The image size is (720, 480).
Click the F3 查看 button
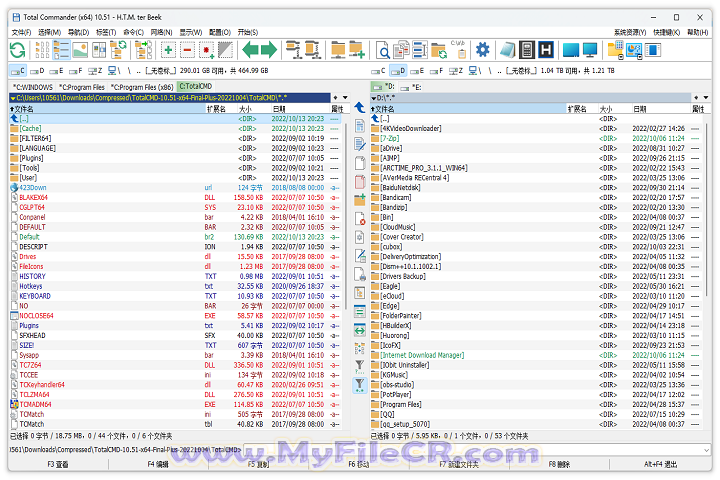click(x=58, y=464)
